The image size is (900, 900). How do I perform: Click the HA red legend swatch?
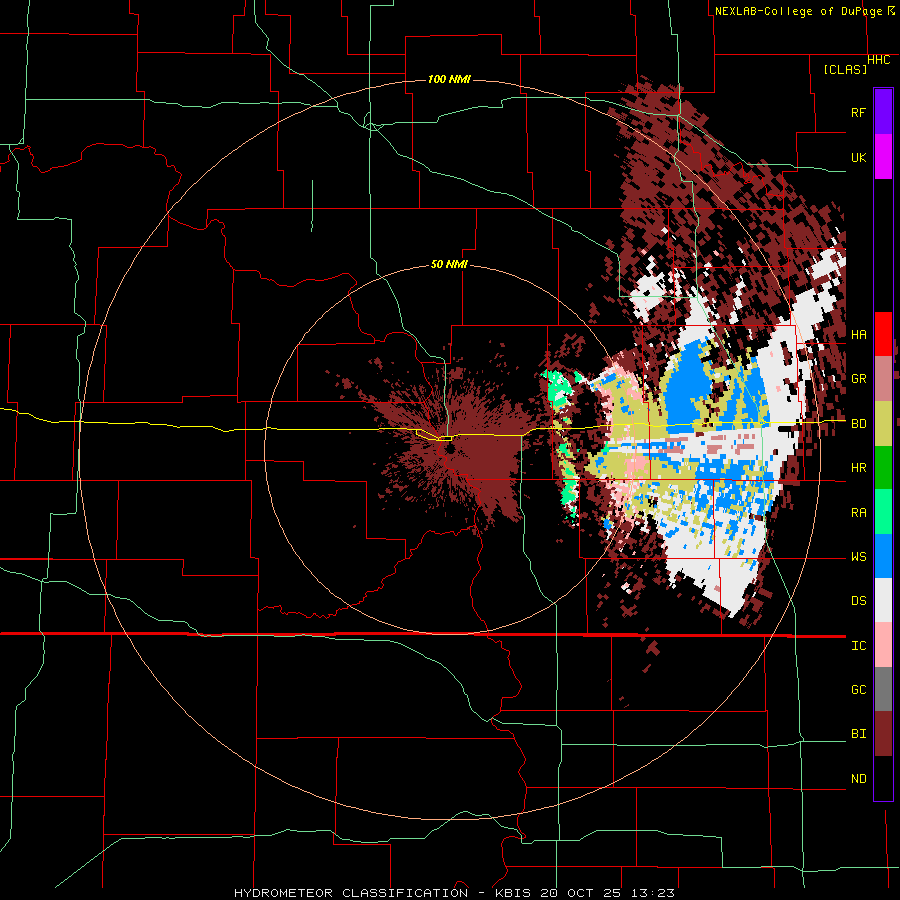[883, 334]
